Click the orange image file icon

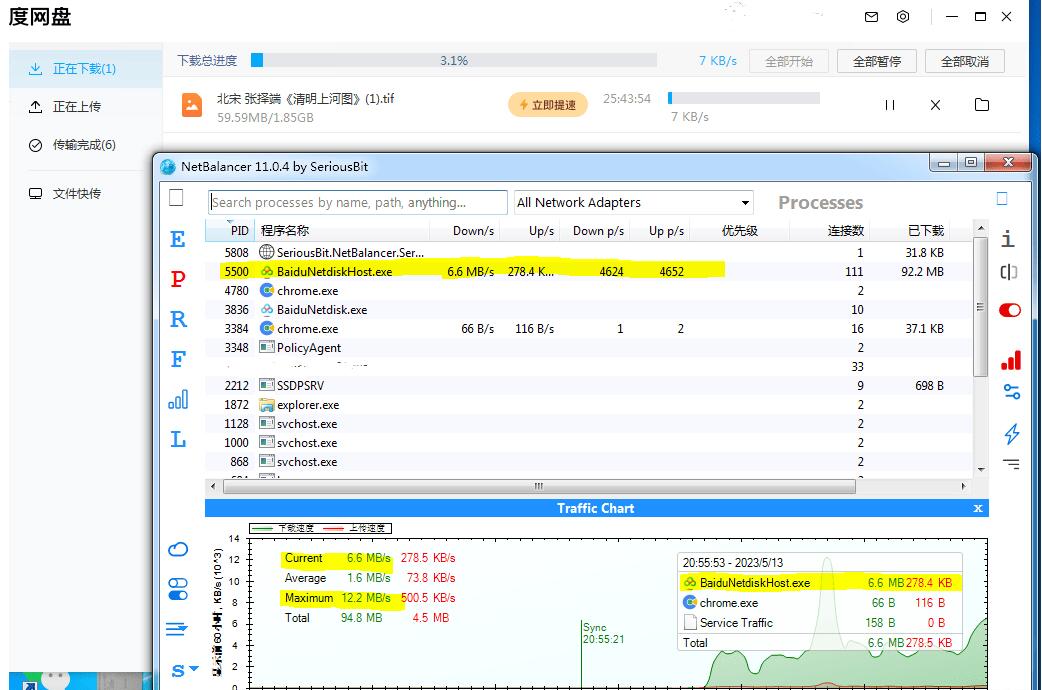tap(192, 105)
